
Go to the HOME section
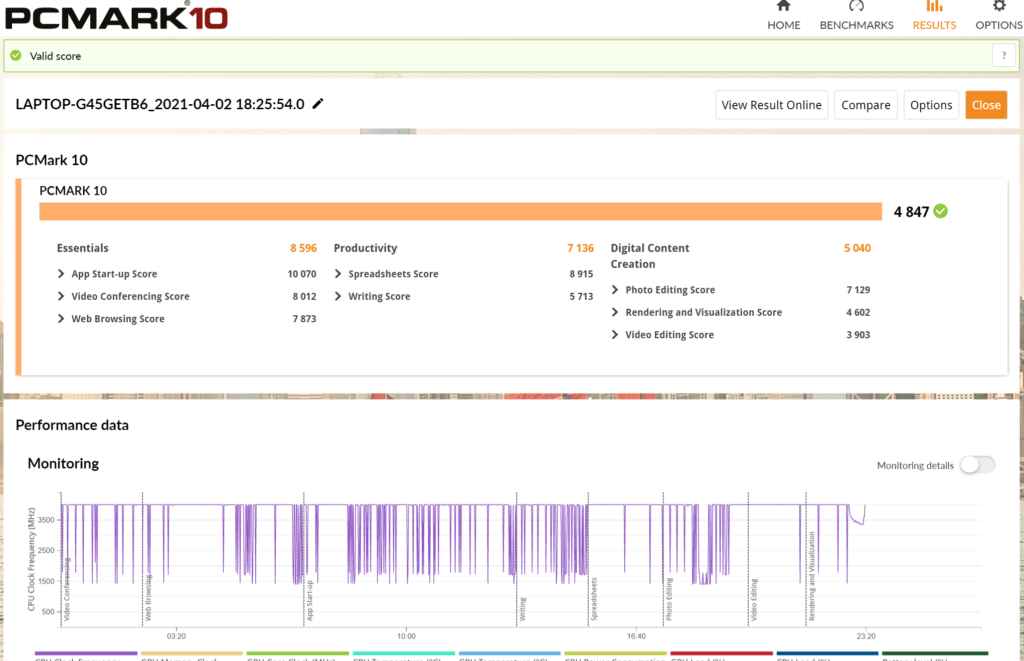pos(783,16)
